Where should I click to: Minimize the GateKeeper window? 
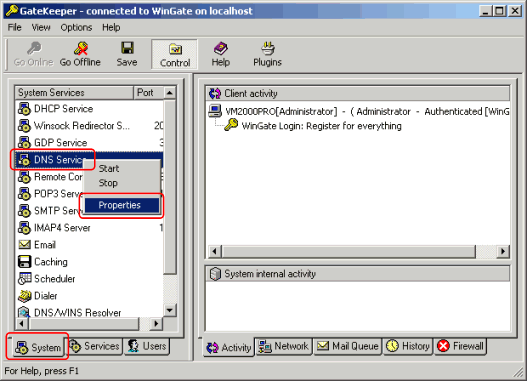coord(486,11)
